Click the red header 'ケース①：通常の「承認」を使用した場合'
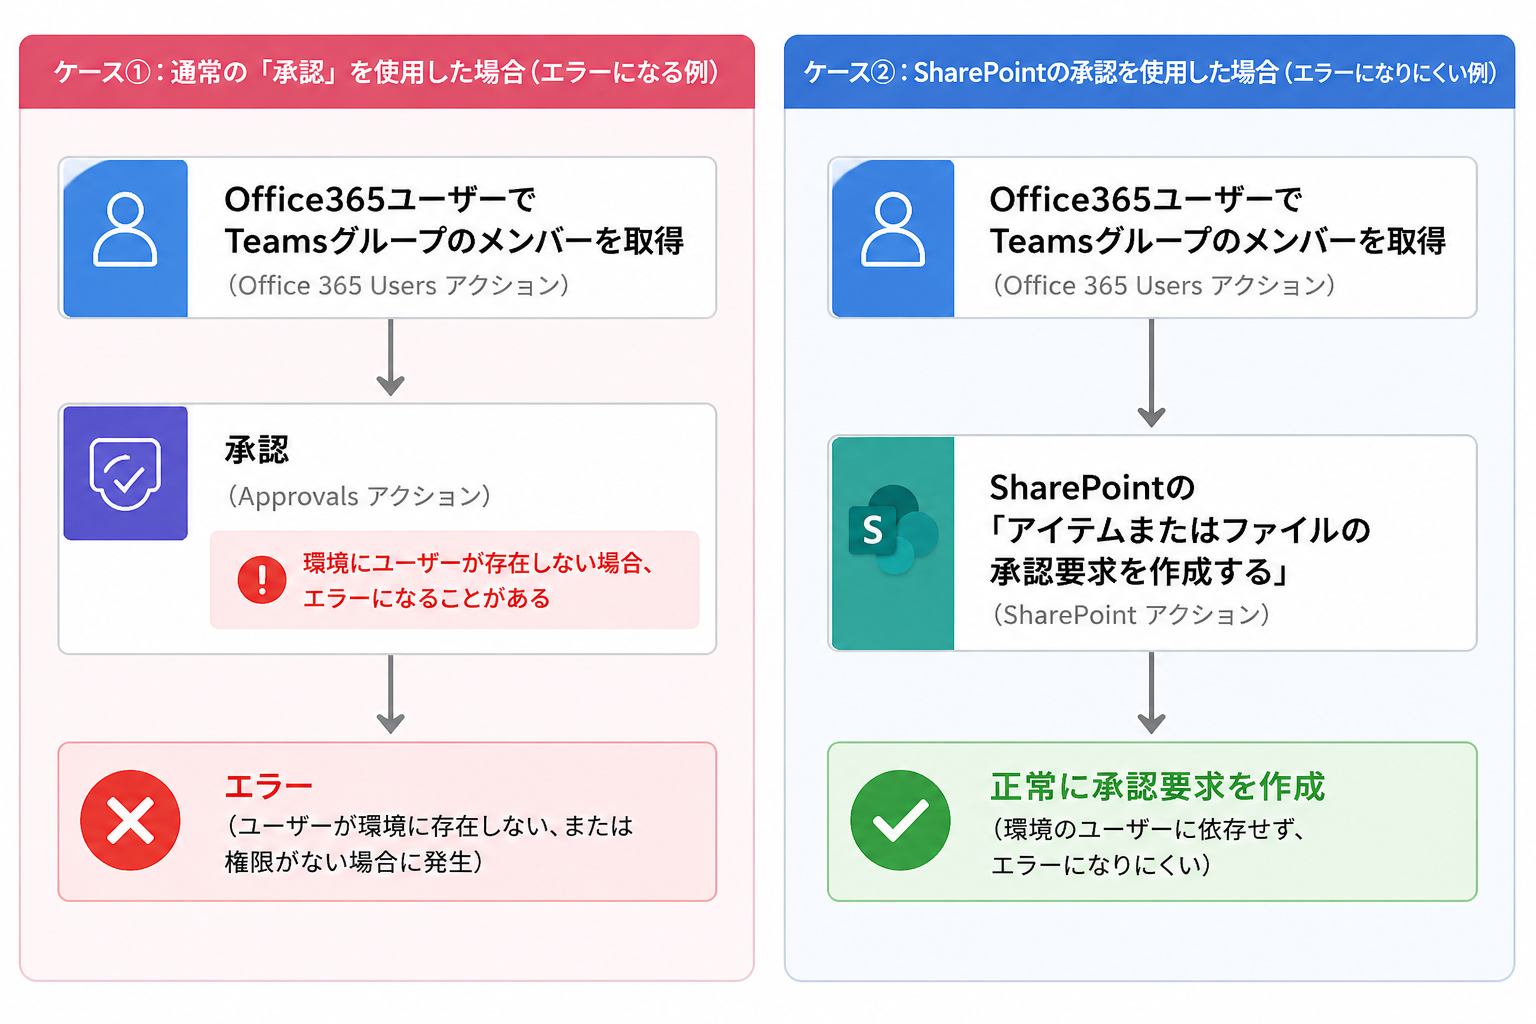 click(x=386, y=72)
